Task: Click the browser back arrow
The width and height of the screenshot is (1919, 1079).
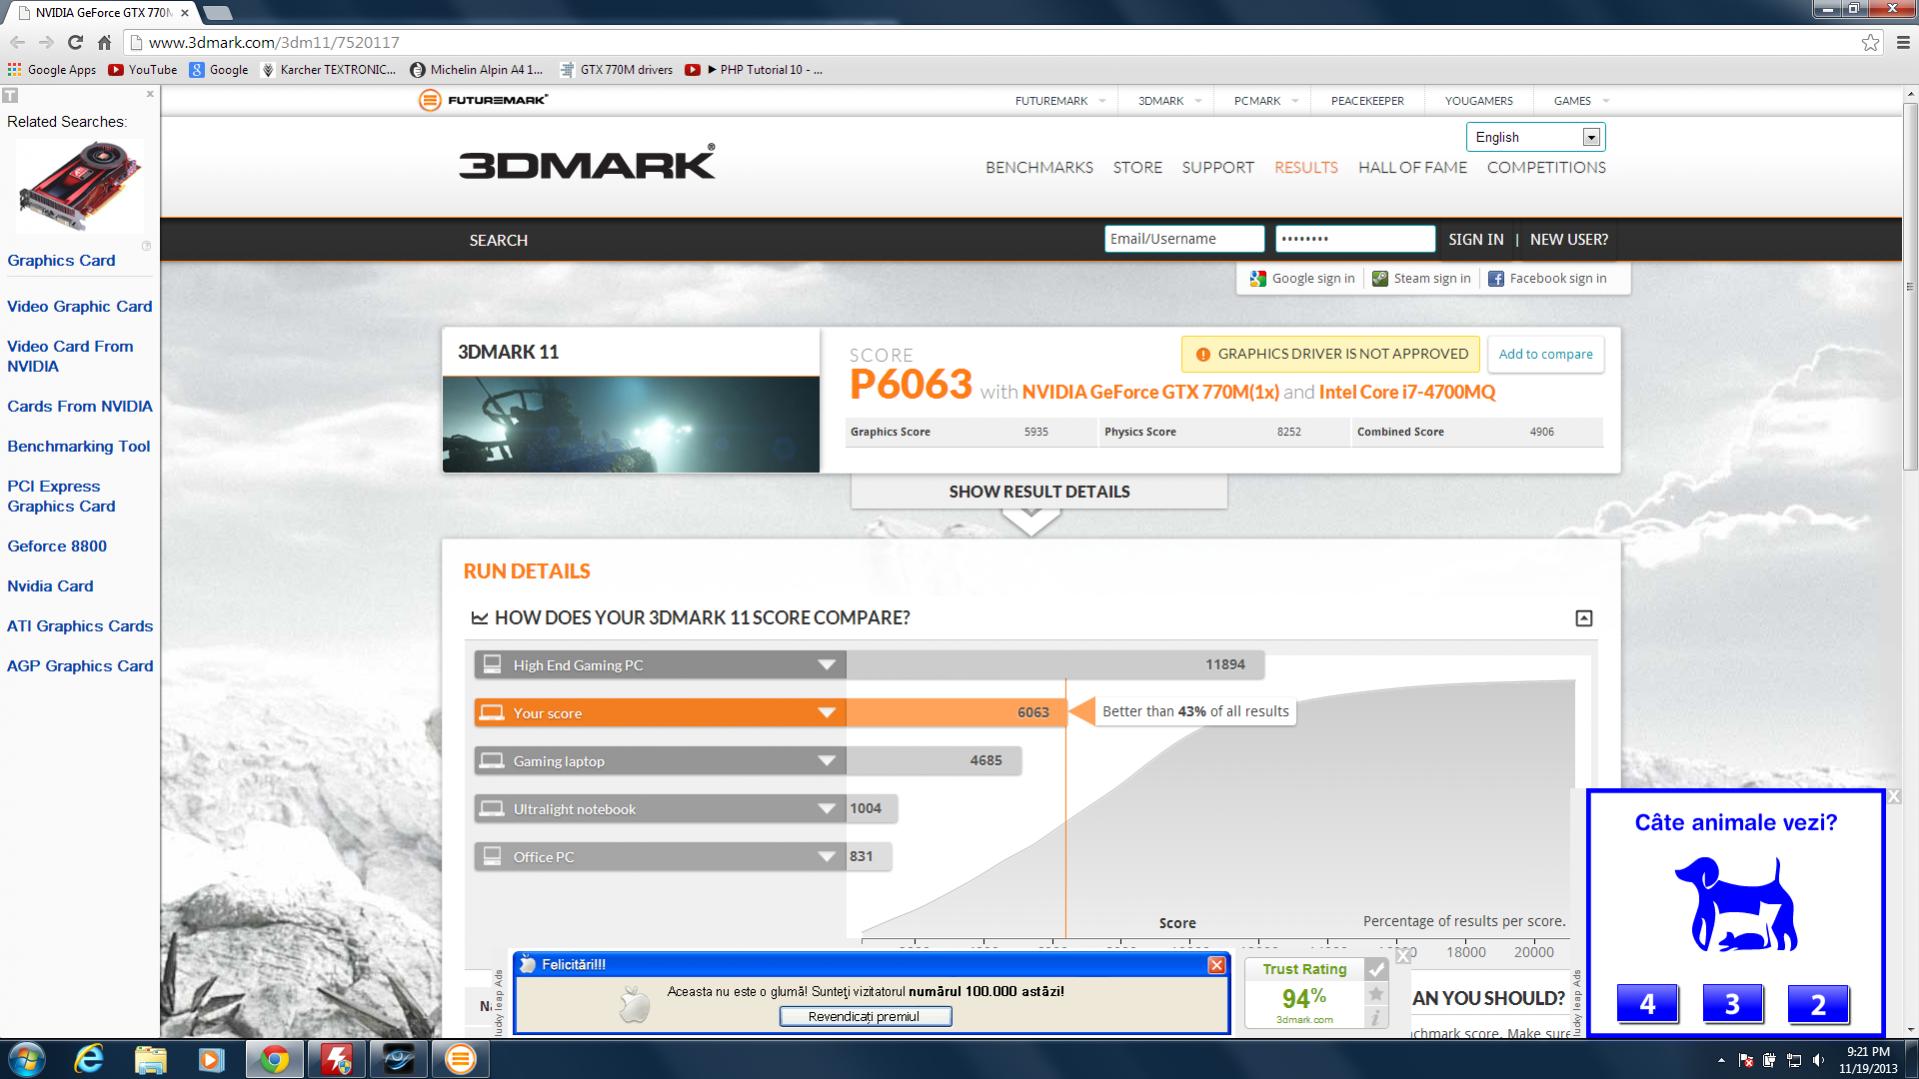Action: tap(17, 42)
